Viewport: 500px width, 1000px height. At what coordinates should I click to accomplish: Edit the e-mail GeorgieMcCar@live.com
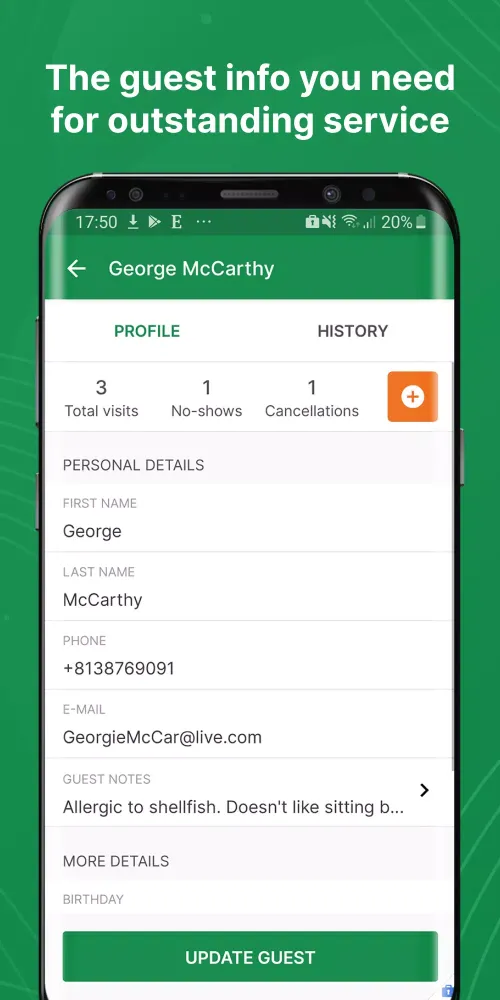point(249,724)
